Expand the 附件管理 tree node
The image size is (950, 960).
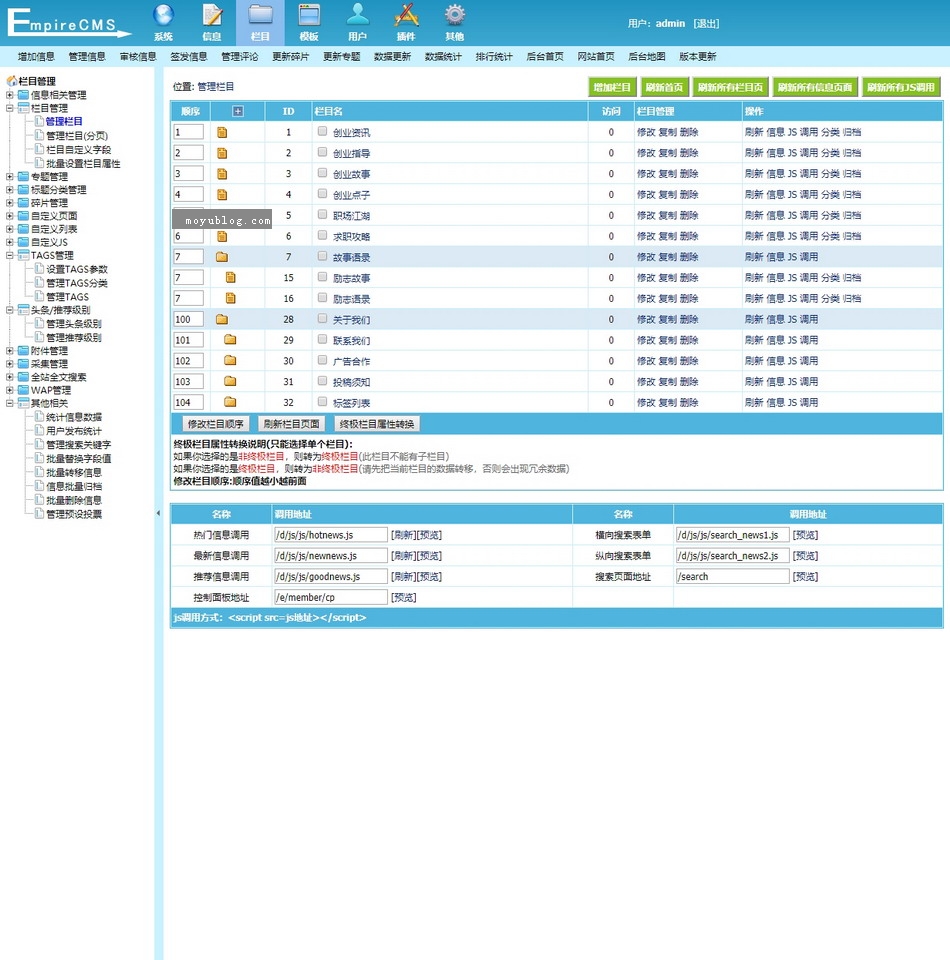click(x=10, y=351)
